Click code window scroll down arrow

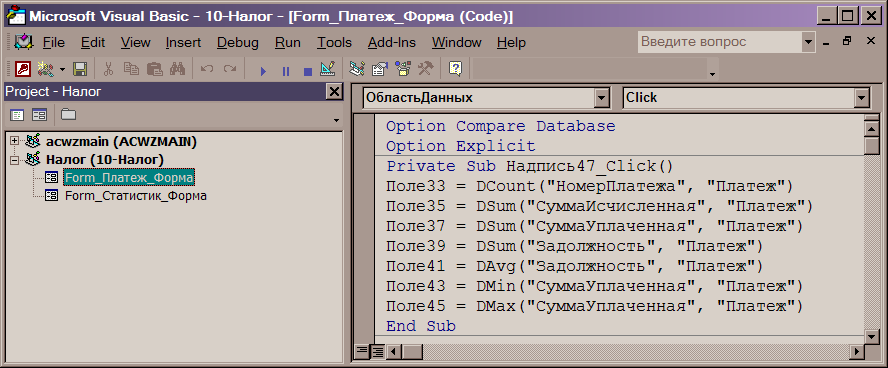pyautogui.click(x=872, y=337)
